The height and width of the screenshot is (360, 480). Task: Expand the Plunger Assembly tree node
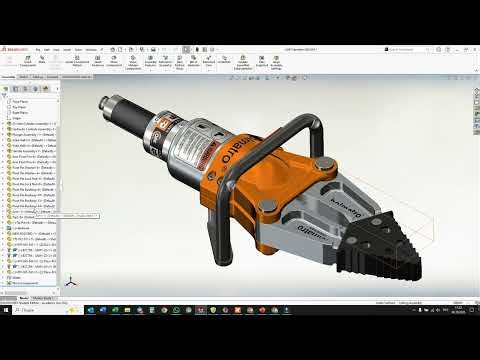(x=3, y=134)
